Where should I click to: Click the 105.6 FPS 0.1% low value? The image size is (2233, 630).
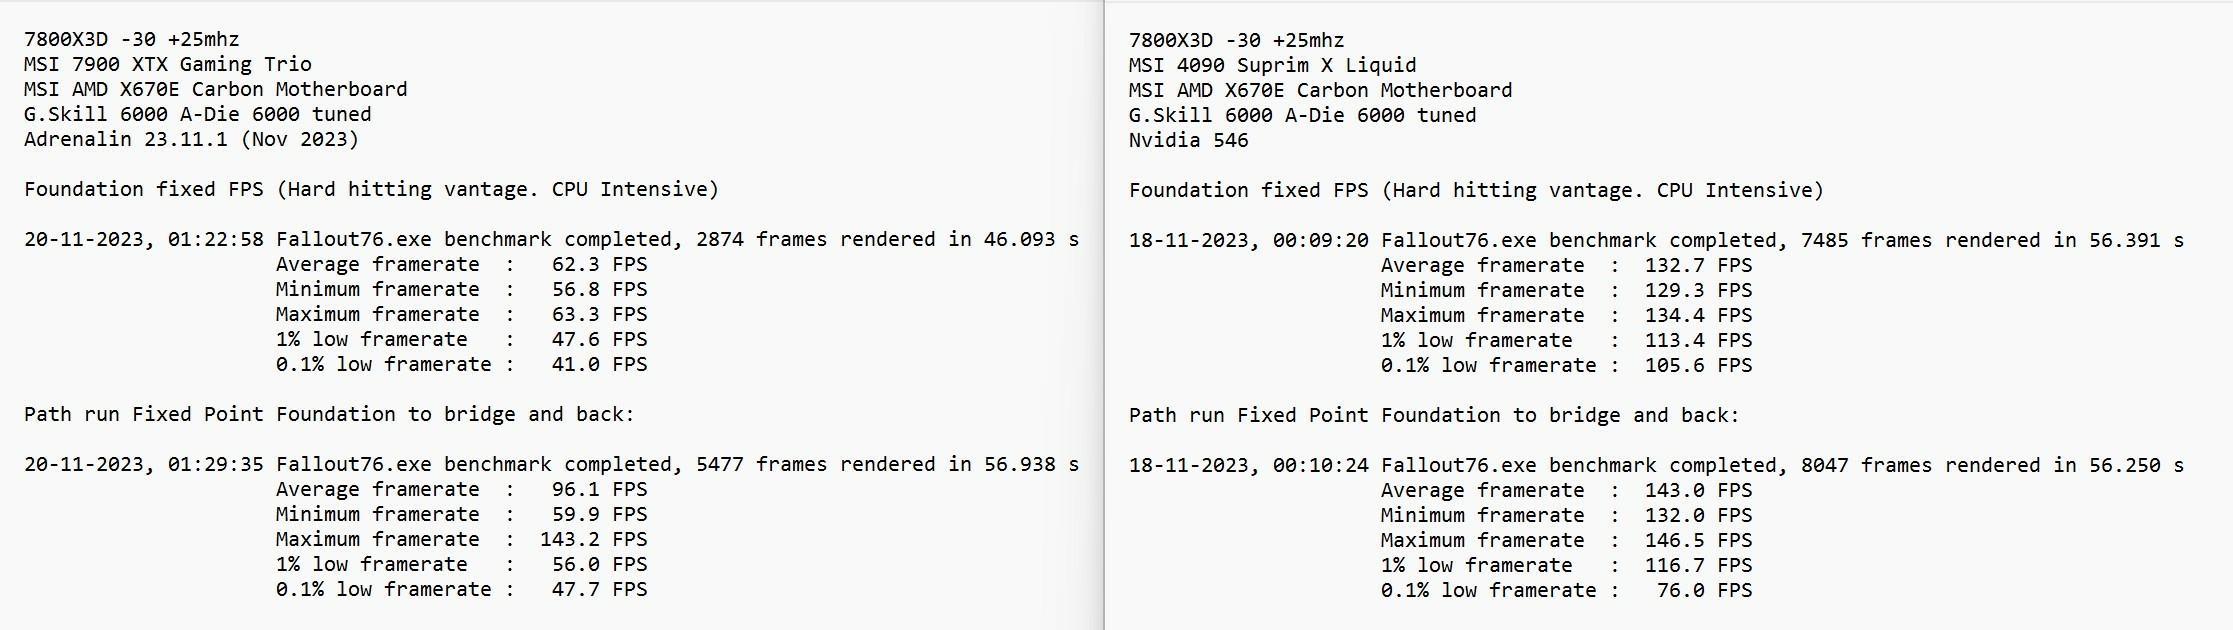click(x=1698, y=365)
